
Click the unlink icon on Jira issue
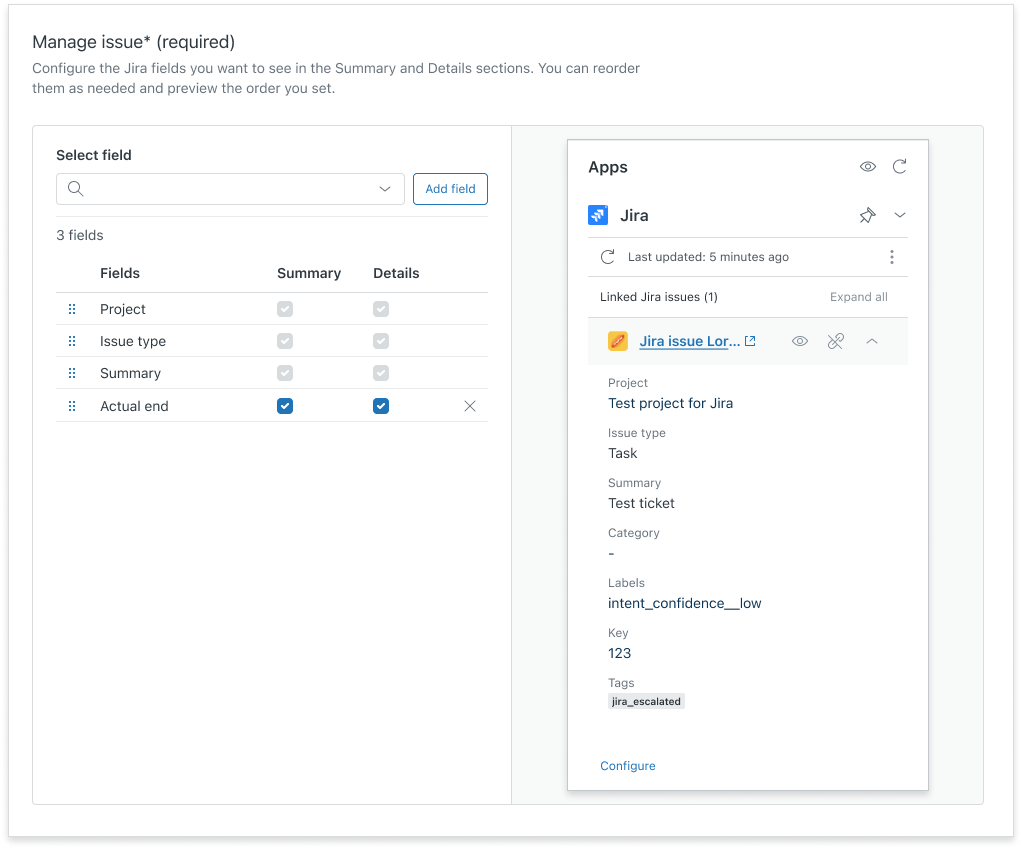coord(836,341)
